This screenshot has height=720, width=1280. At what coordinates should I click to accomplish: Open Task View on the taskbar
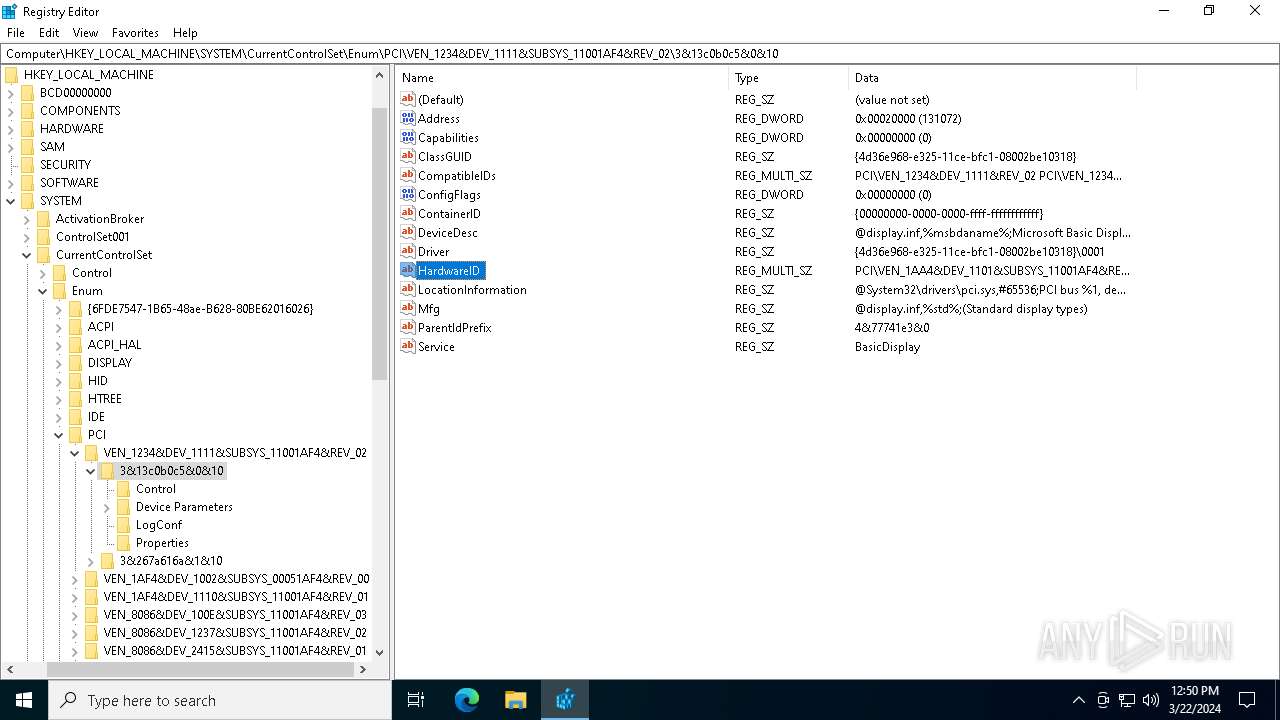coord(416,700)
